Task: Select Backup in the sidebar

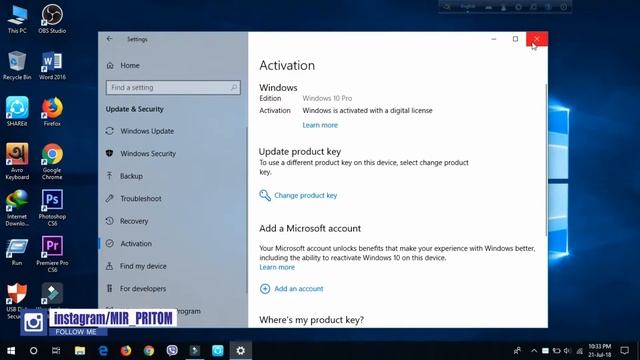Action: 124,176
